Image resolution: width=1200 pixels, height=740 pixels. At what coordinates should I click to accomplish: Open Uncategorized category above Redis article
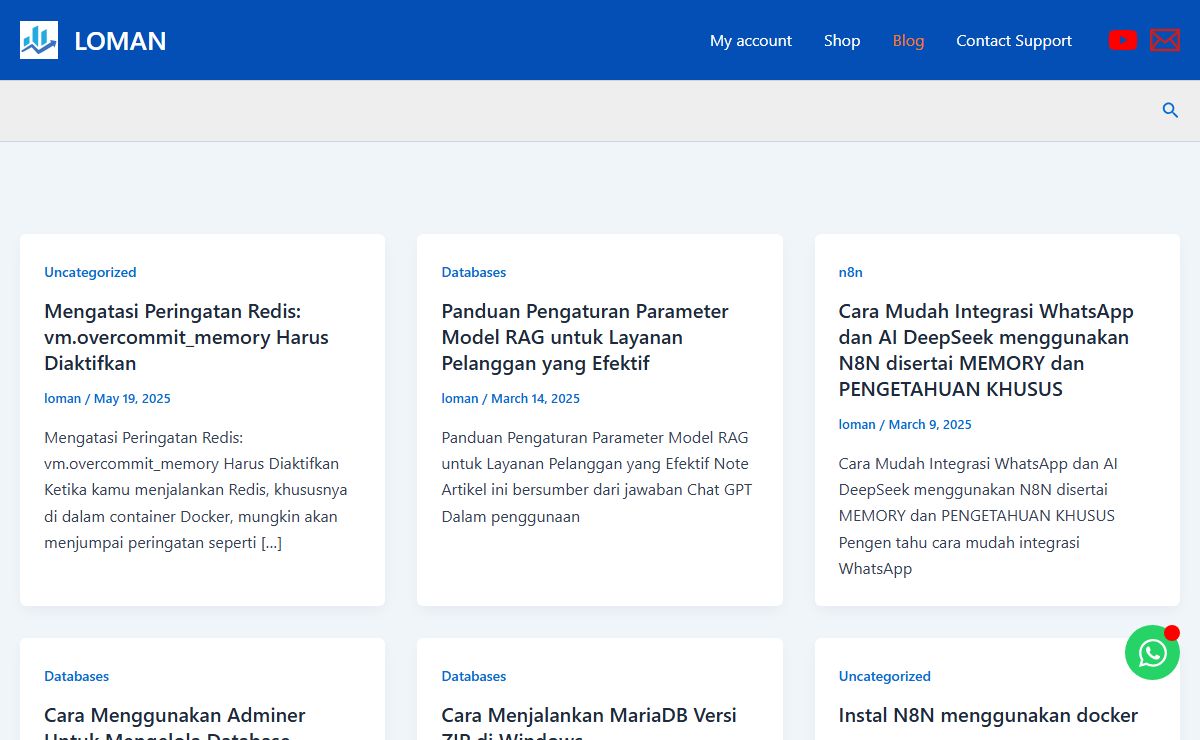90,272
